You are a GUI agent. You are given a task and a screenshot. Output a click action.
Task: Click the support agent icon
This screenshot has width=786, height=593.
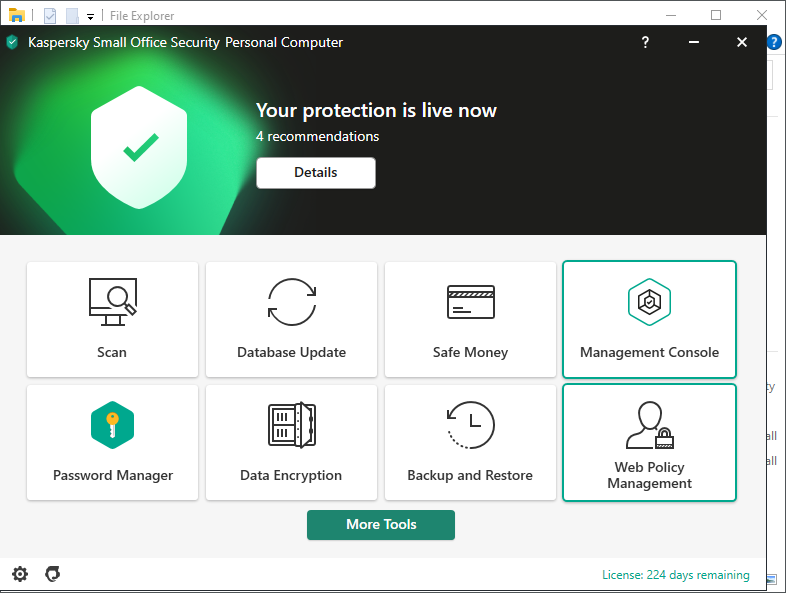[x=53, y=574]
